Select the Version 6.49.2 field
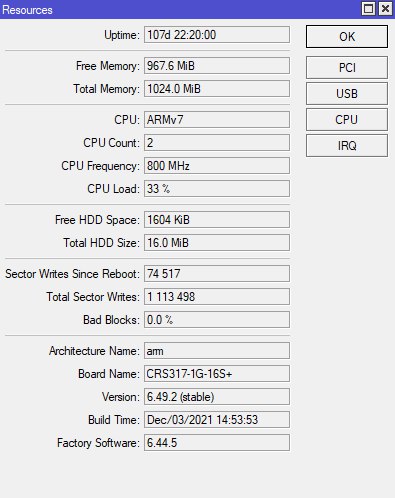Screen dimensions: 395x498 click(x=217, y=397)
